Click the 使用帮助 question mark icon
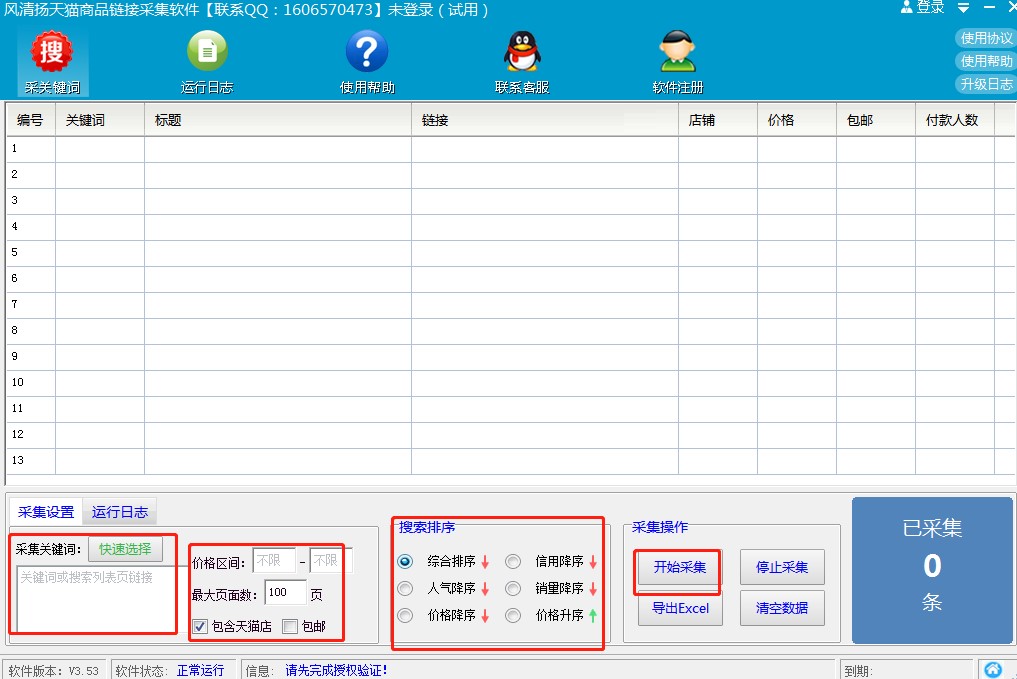 point(367,62)
